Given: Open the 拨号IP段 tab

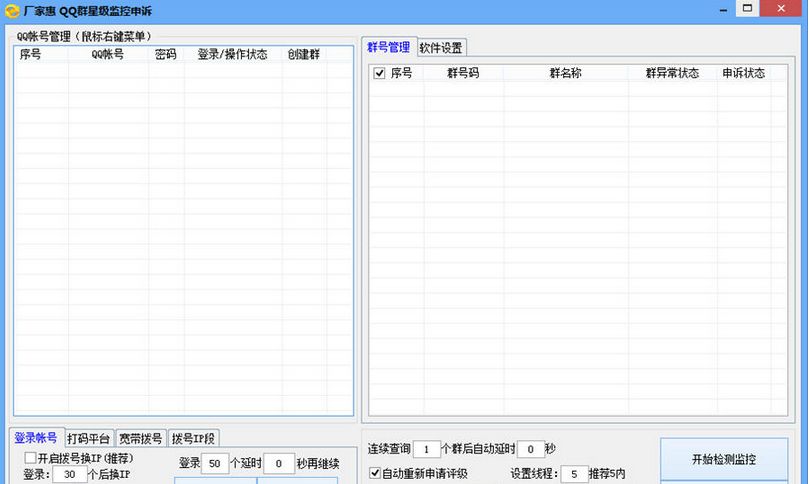Looking at the screenshot, I should 194,439.
